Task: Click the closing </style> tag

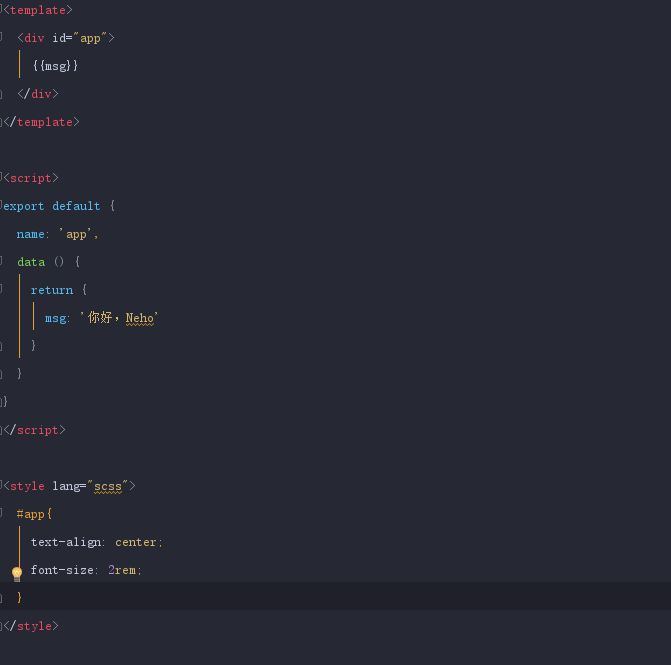Action: tap(32, 626)
